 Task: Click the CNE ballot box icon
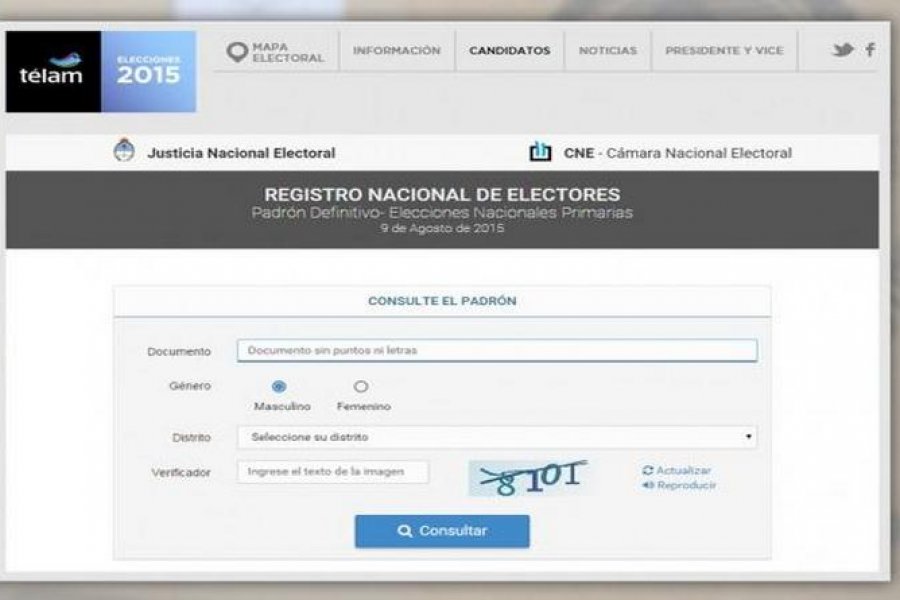540,152
